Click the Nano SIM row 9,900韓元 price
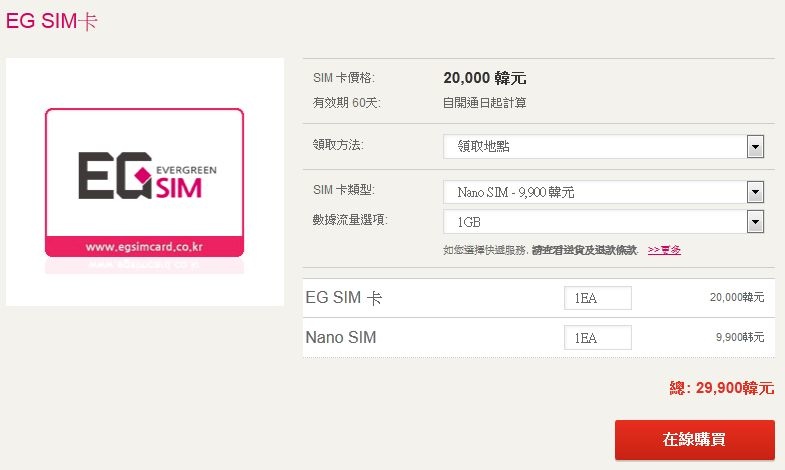 [740, 337]
